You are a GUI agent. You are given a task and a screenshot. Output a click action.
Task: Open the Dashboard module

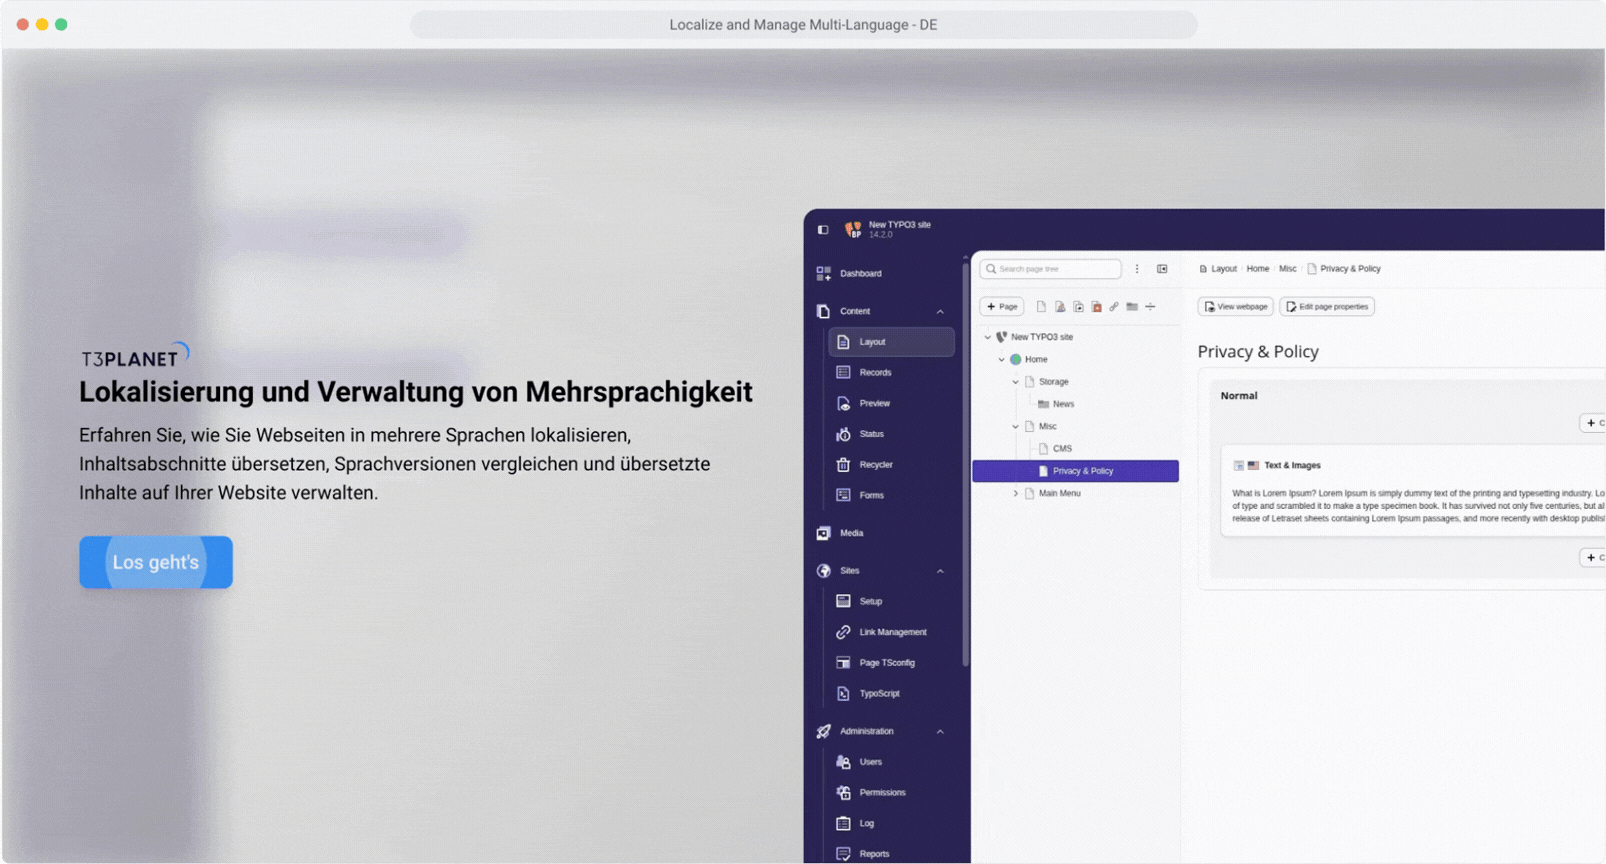860,273
